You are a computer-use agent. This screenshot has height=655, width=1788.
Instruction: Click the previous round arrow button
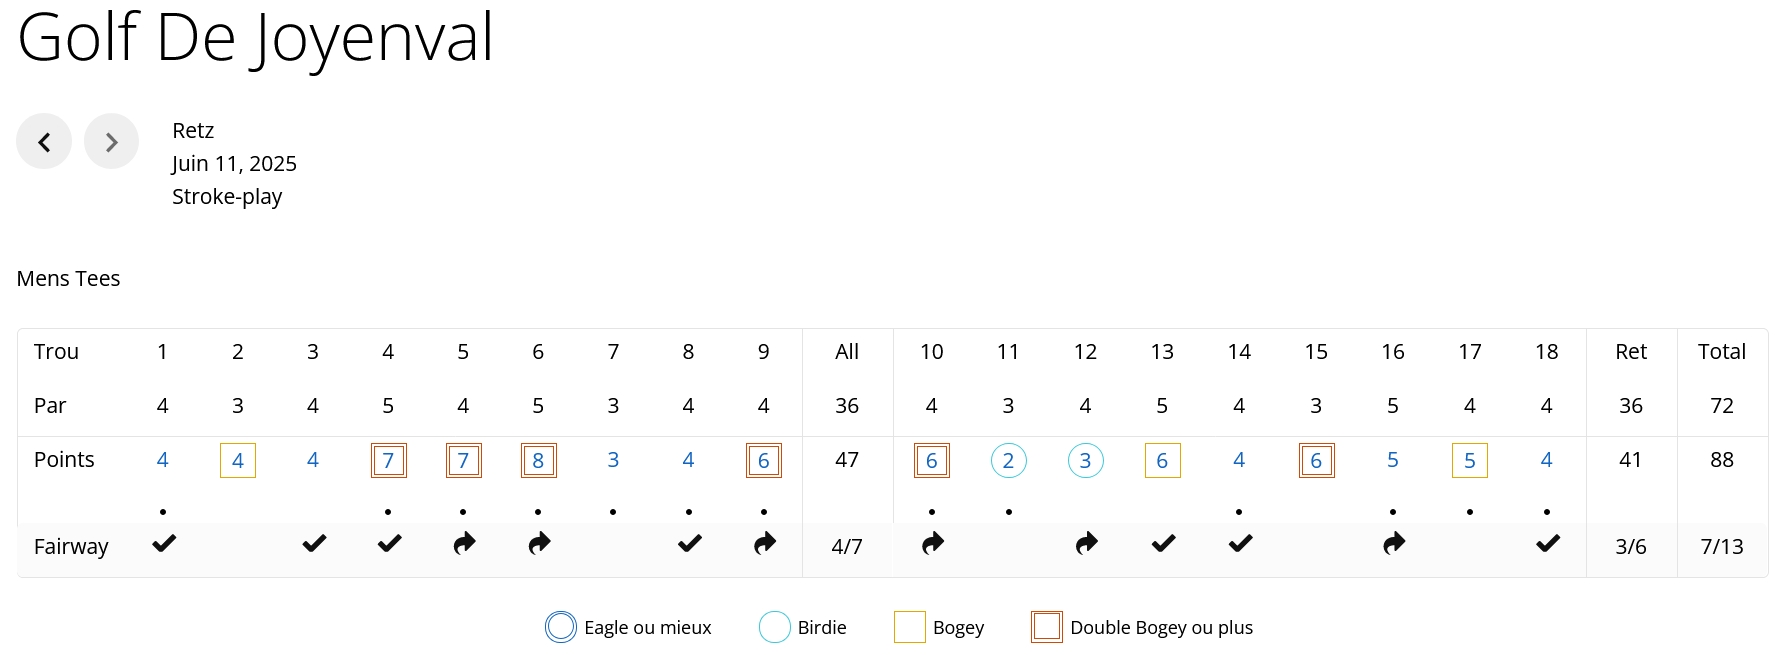point(44,142)
